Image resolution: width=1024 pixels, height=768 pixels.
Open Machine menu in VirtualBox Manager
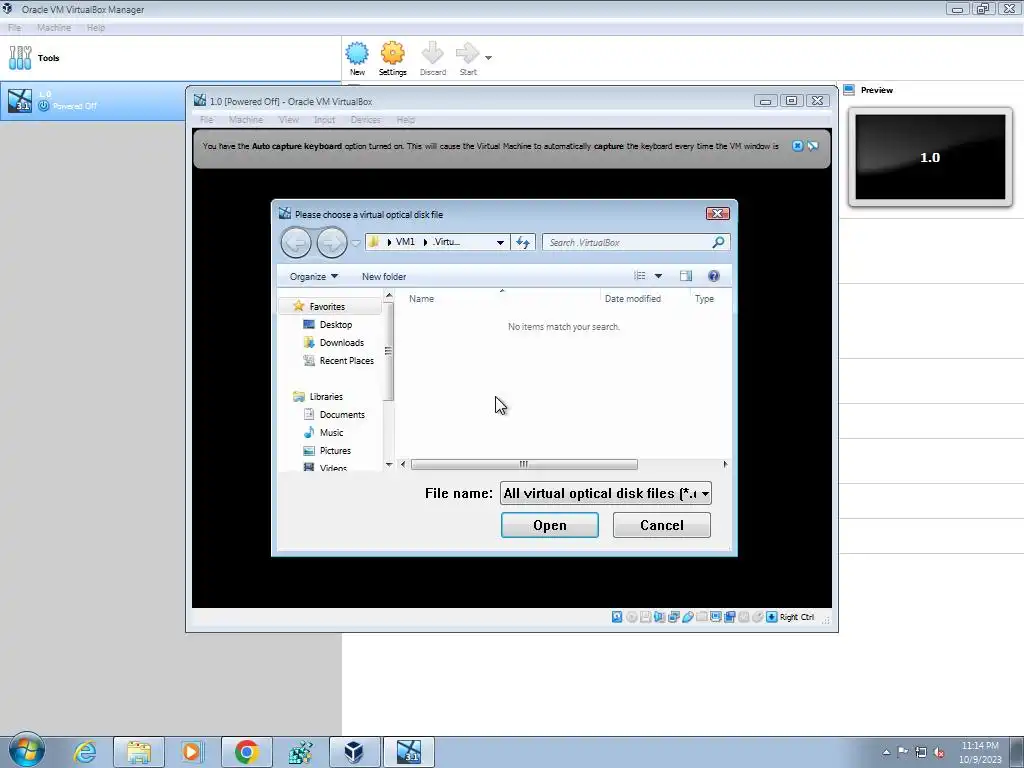[x=54, y=27]
